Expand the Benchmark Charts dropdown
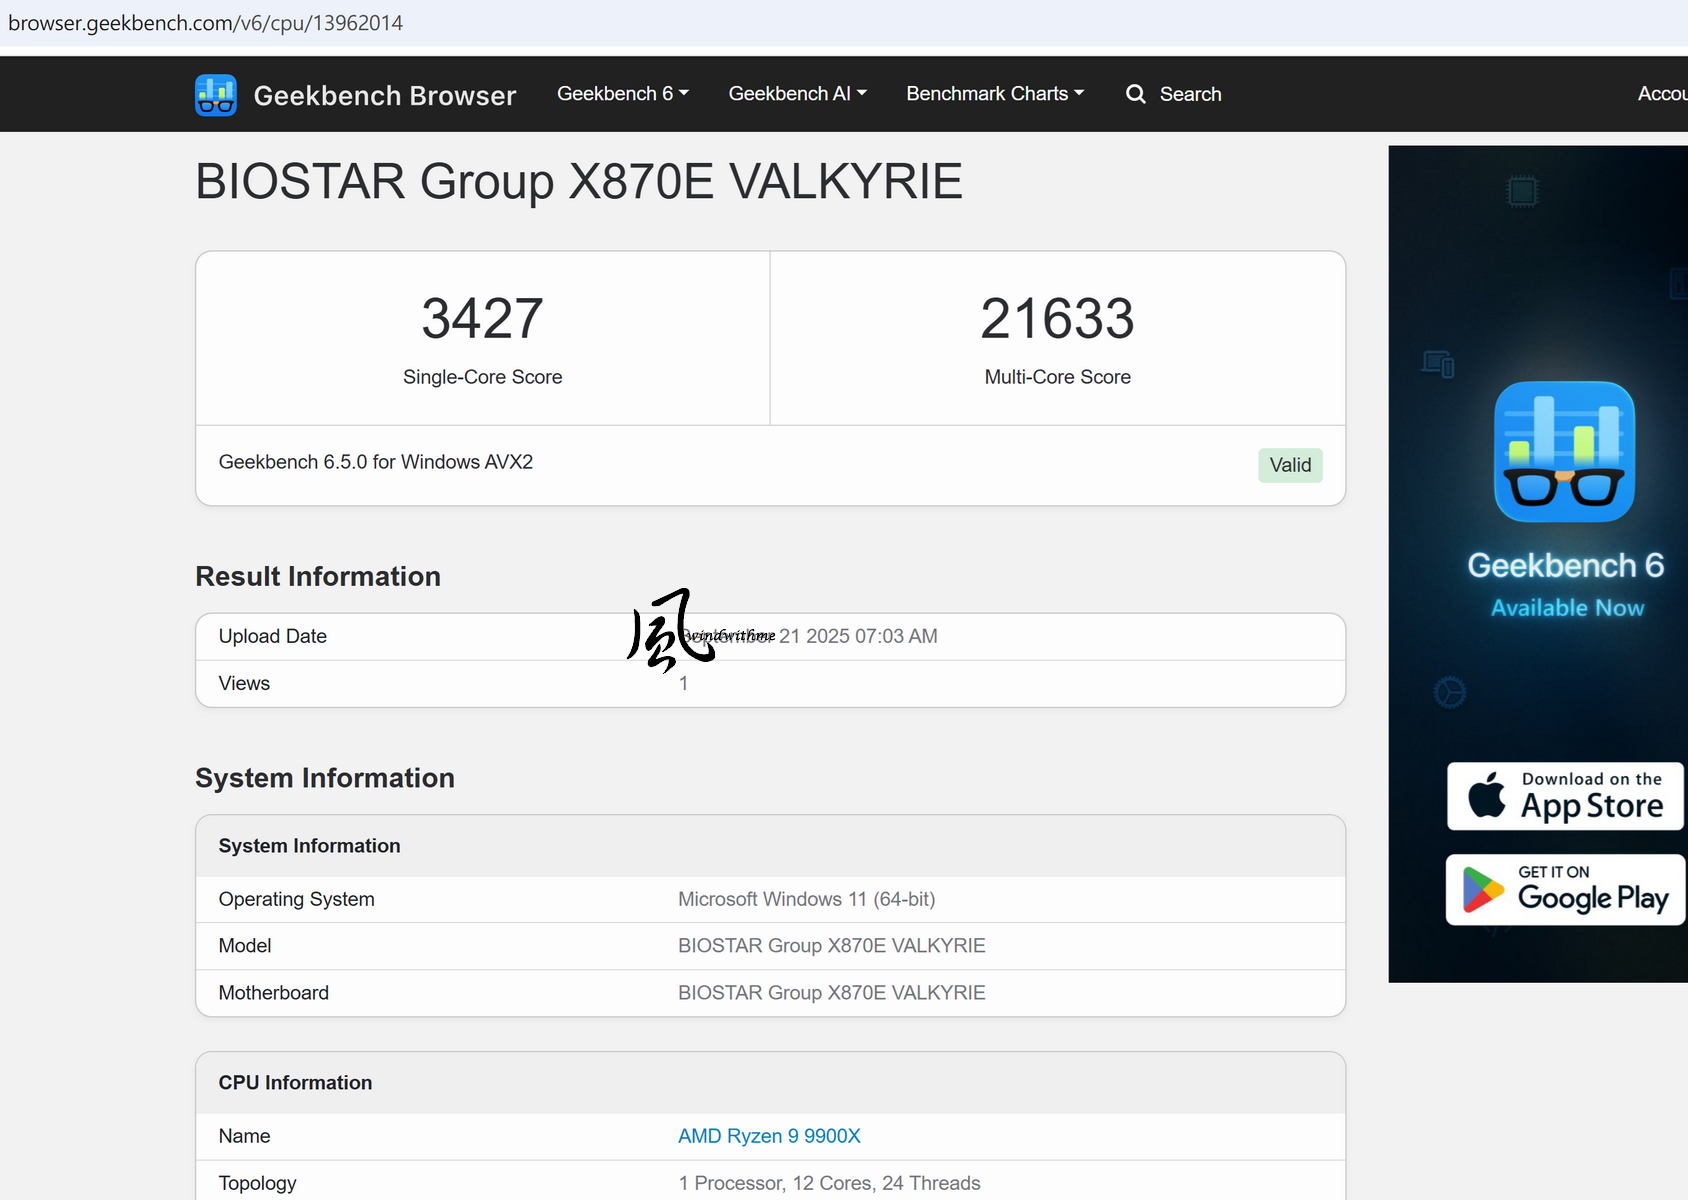 (x=994, y=94)
